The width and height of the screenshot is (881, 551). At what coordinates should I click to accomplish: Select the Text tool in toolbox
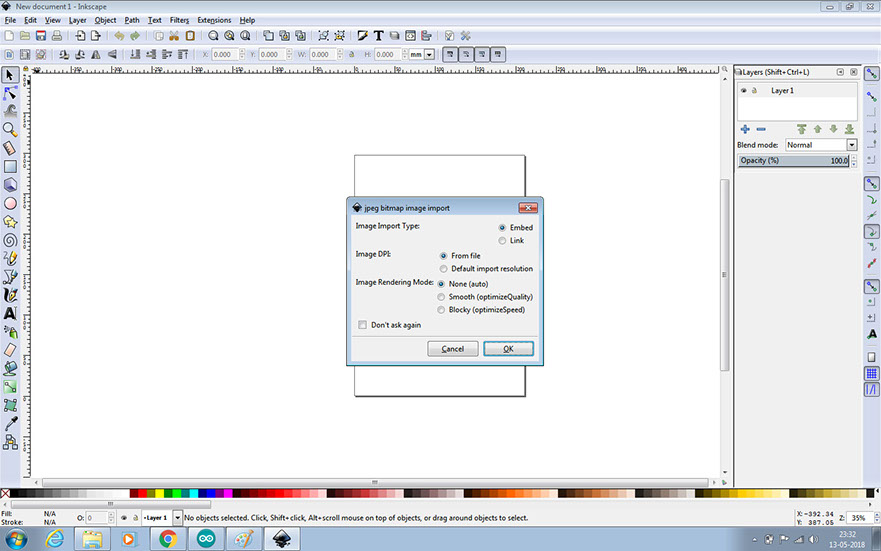(x=10, y=313)
